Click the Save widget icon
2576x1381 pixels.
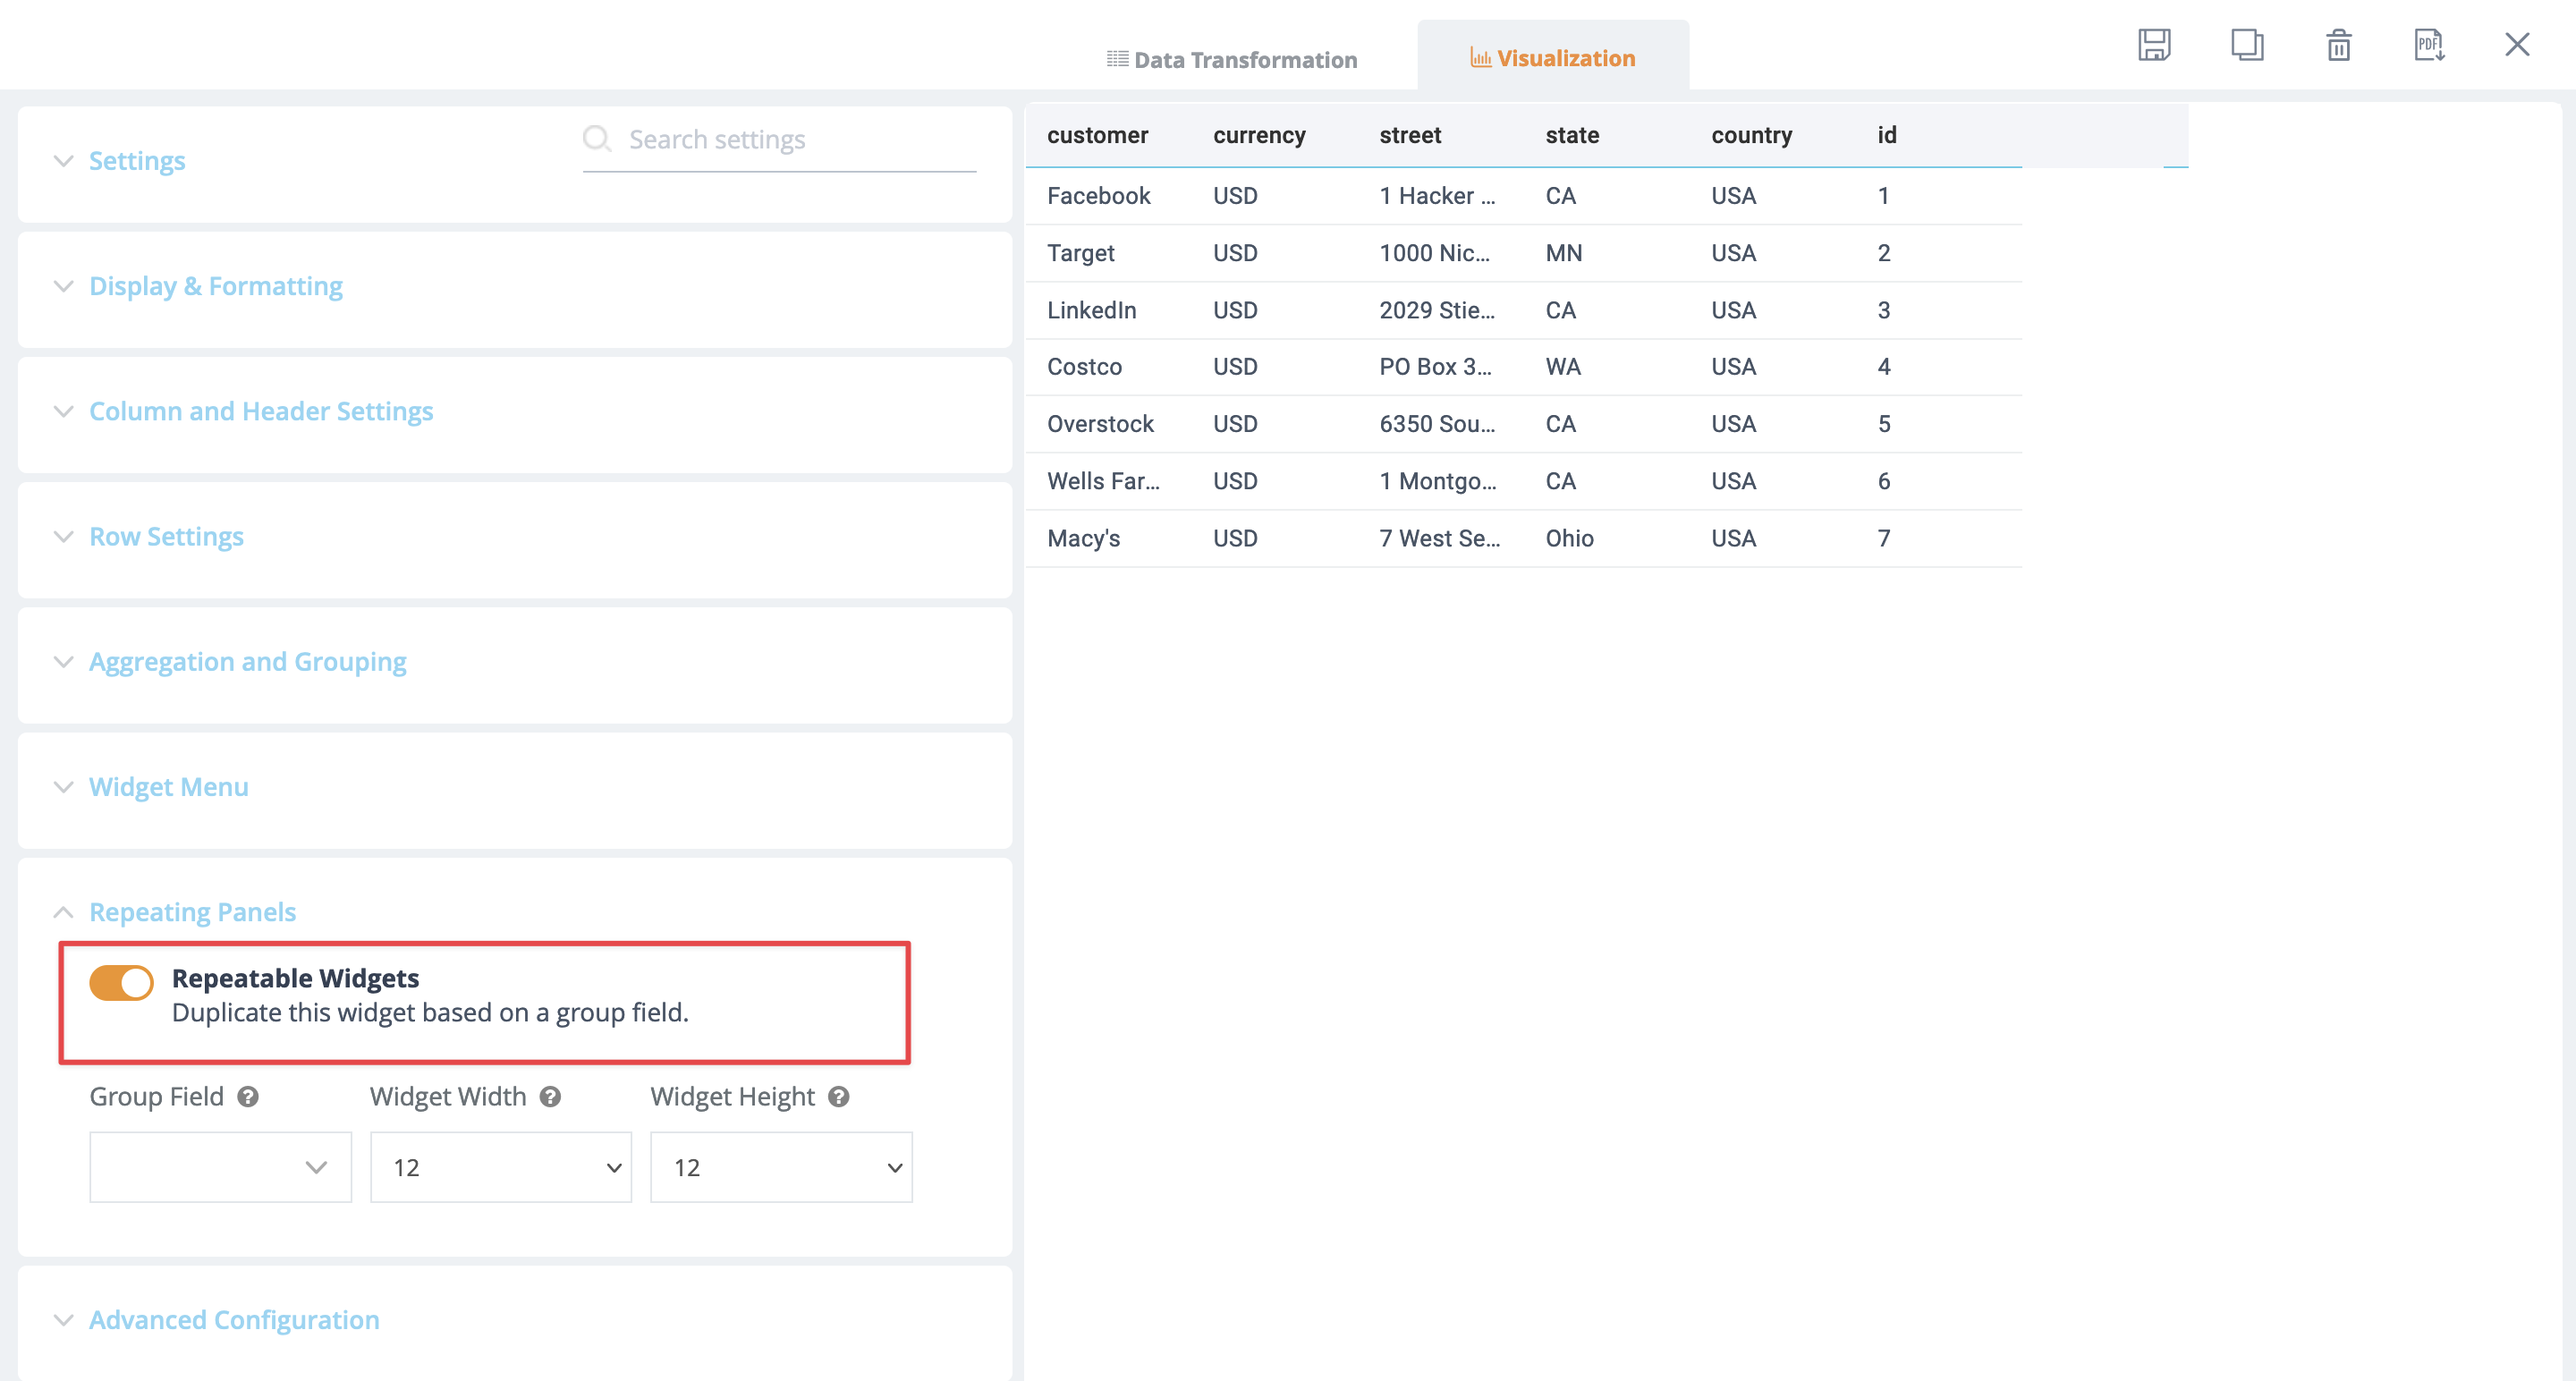[x=2155, y=45]
